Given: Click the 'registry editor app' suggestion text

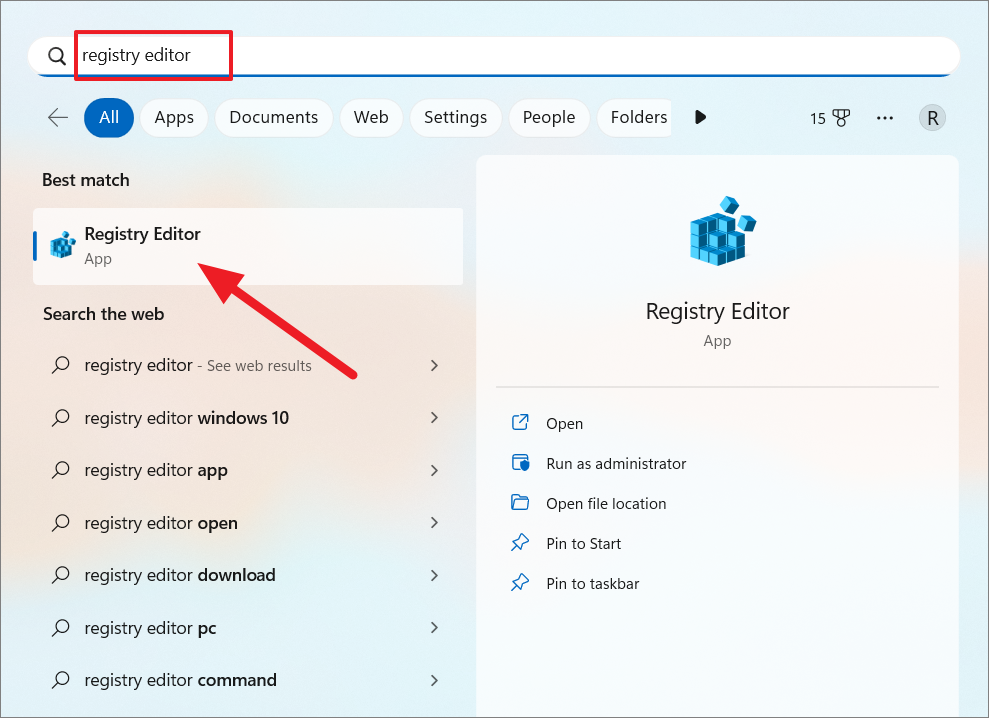Looking at the screenshot, I should (156, 470).
